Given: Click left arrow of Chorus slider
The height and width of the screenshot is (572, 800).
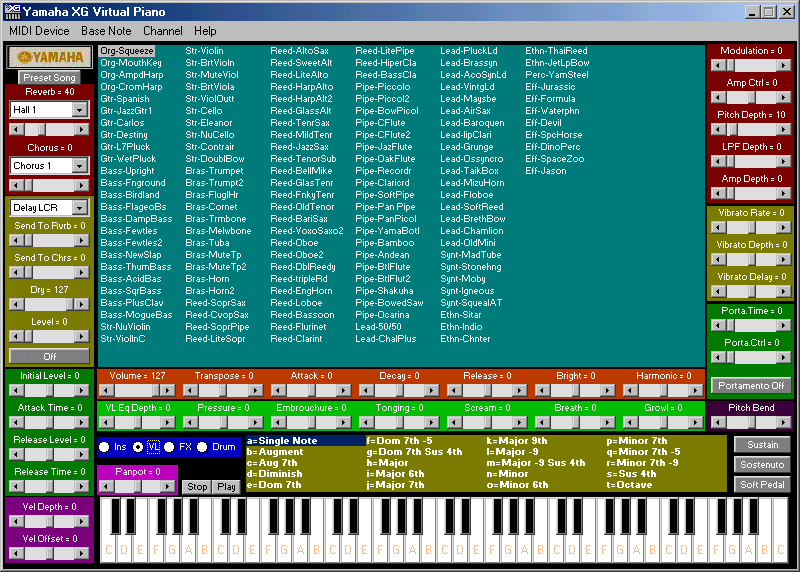Looking at the screenshot, I should coord(17,185).
